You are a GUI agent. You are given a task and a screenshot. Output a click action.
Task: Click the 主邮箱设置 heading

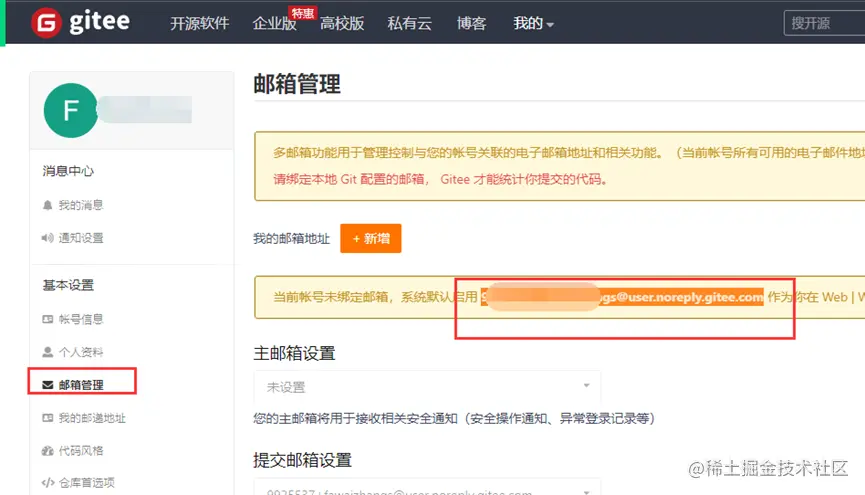pos(294,353)
